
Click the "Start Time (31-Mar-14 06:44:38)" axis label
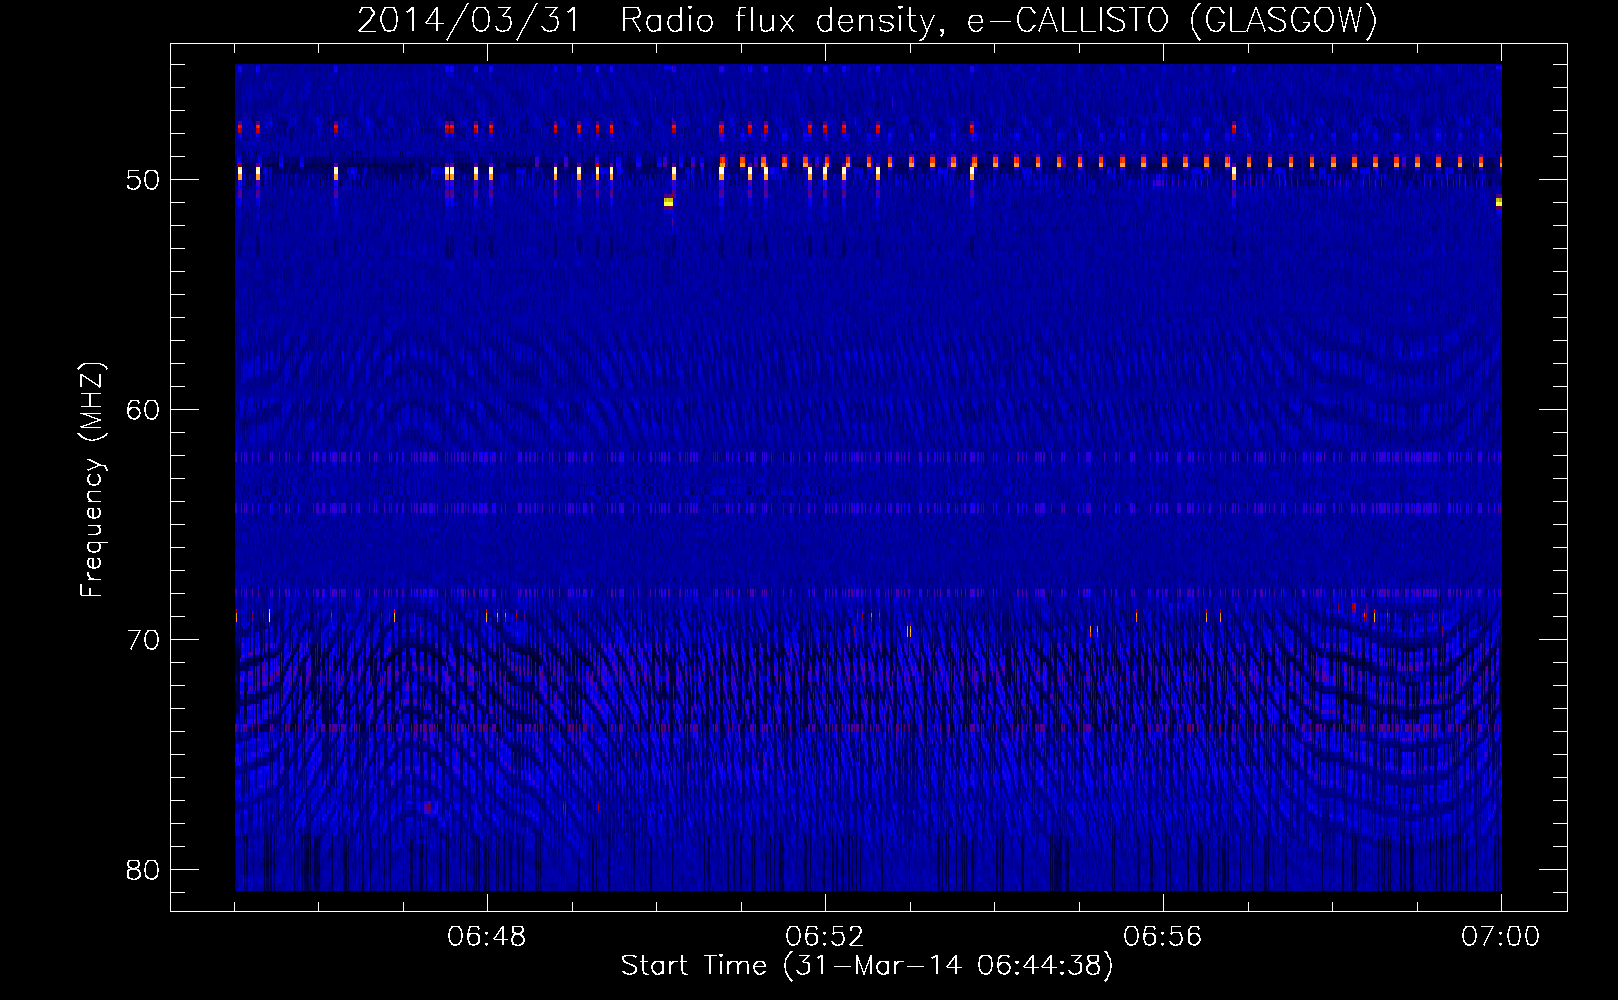coord(867,966)
